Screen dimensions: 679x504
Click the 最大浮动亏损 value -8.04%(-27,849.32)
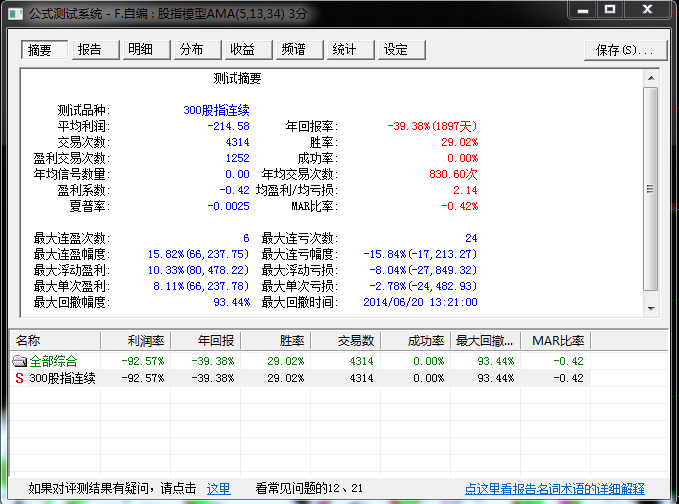point(423,271)
